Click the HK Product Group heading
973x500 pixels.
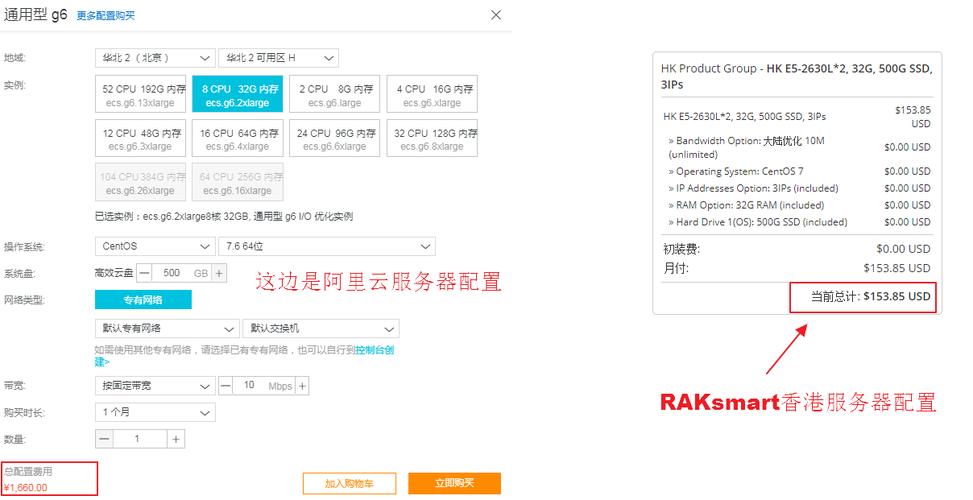(797, 76)
